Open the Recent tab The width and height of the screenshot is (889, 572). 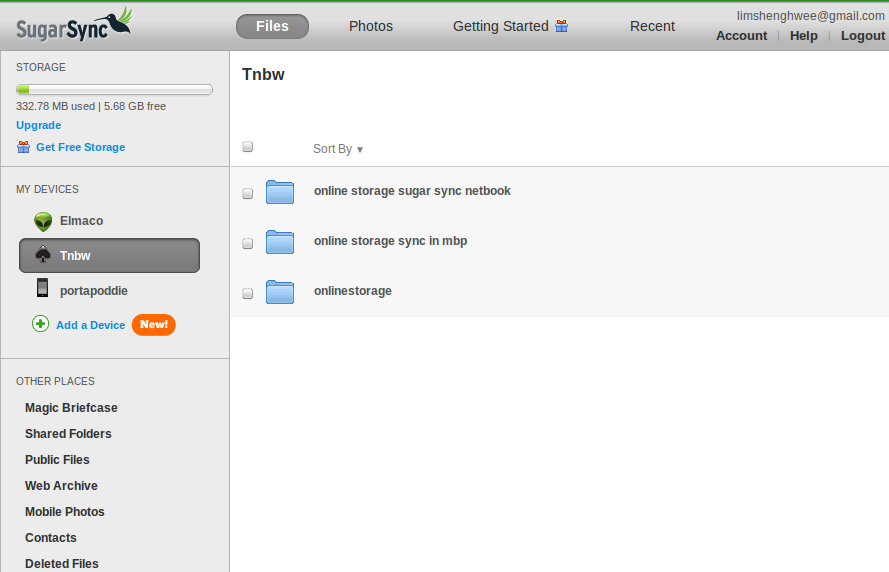coord(652,27)
